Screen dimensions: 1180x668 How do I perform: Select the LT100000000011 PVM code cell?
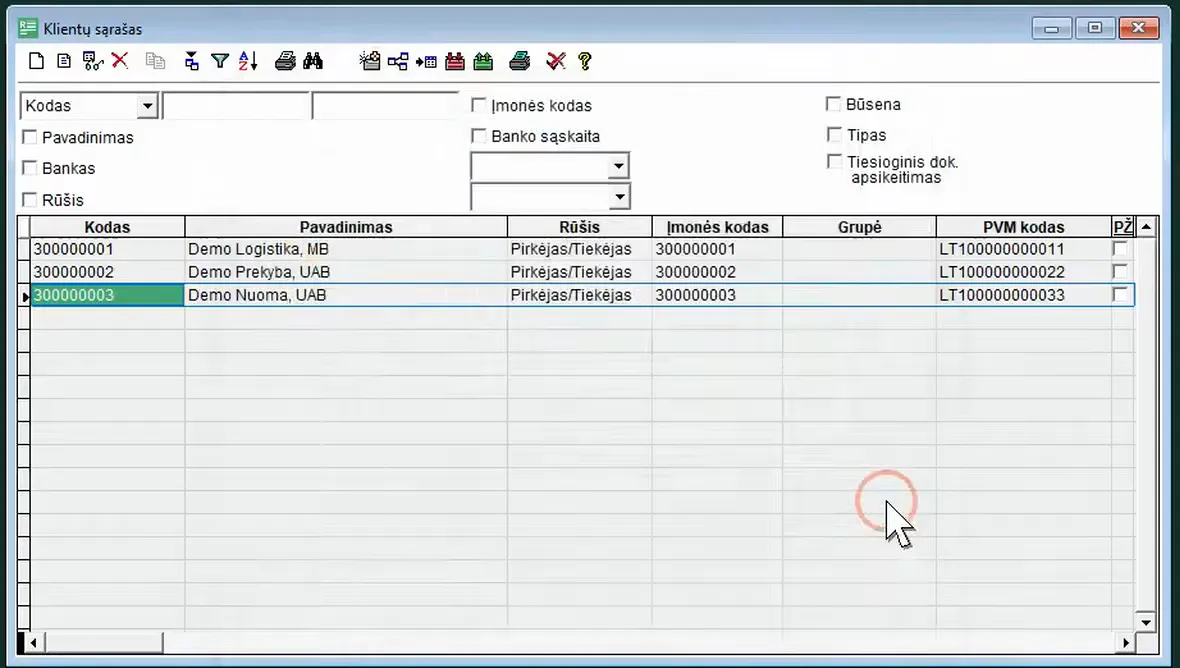(1023, 249)
